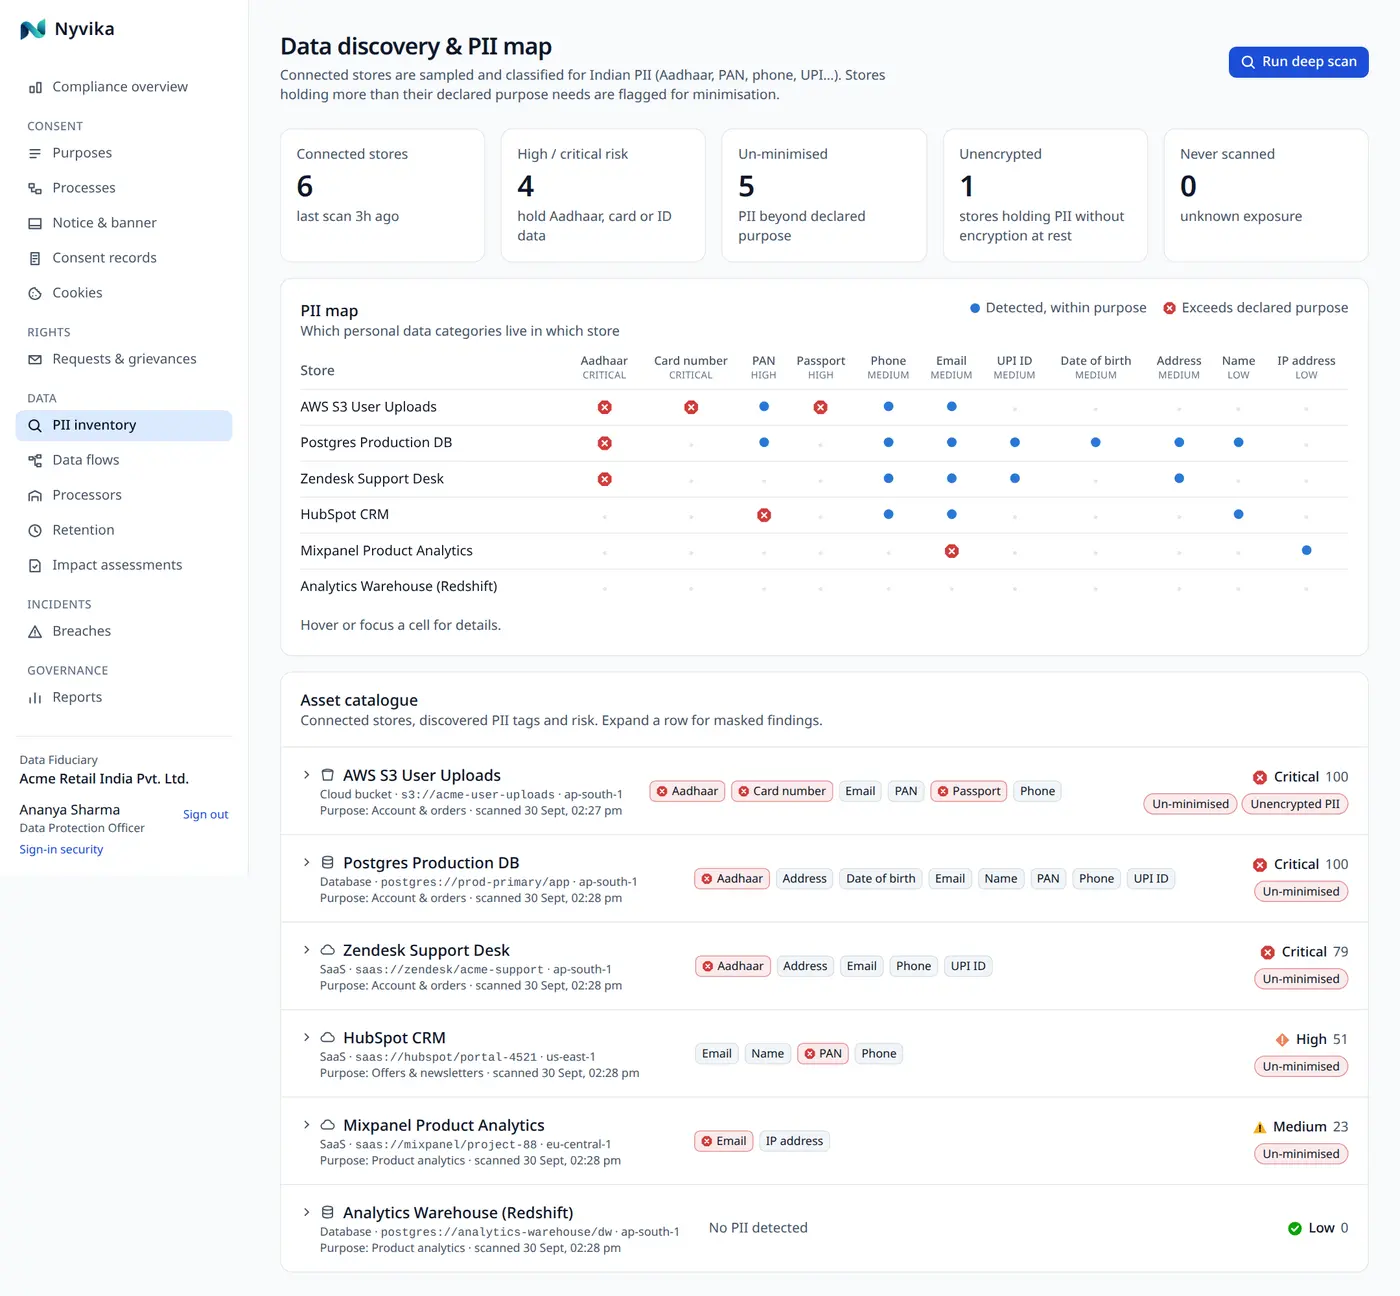Go to Data flows section
The image size is (1400, 1296).
pos(124,460)
